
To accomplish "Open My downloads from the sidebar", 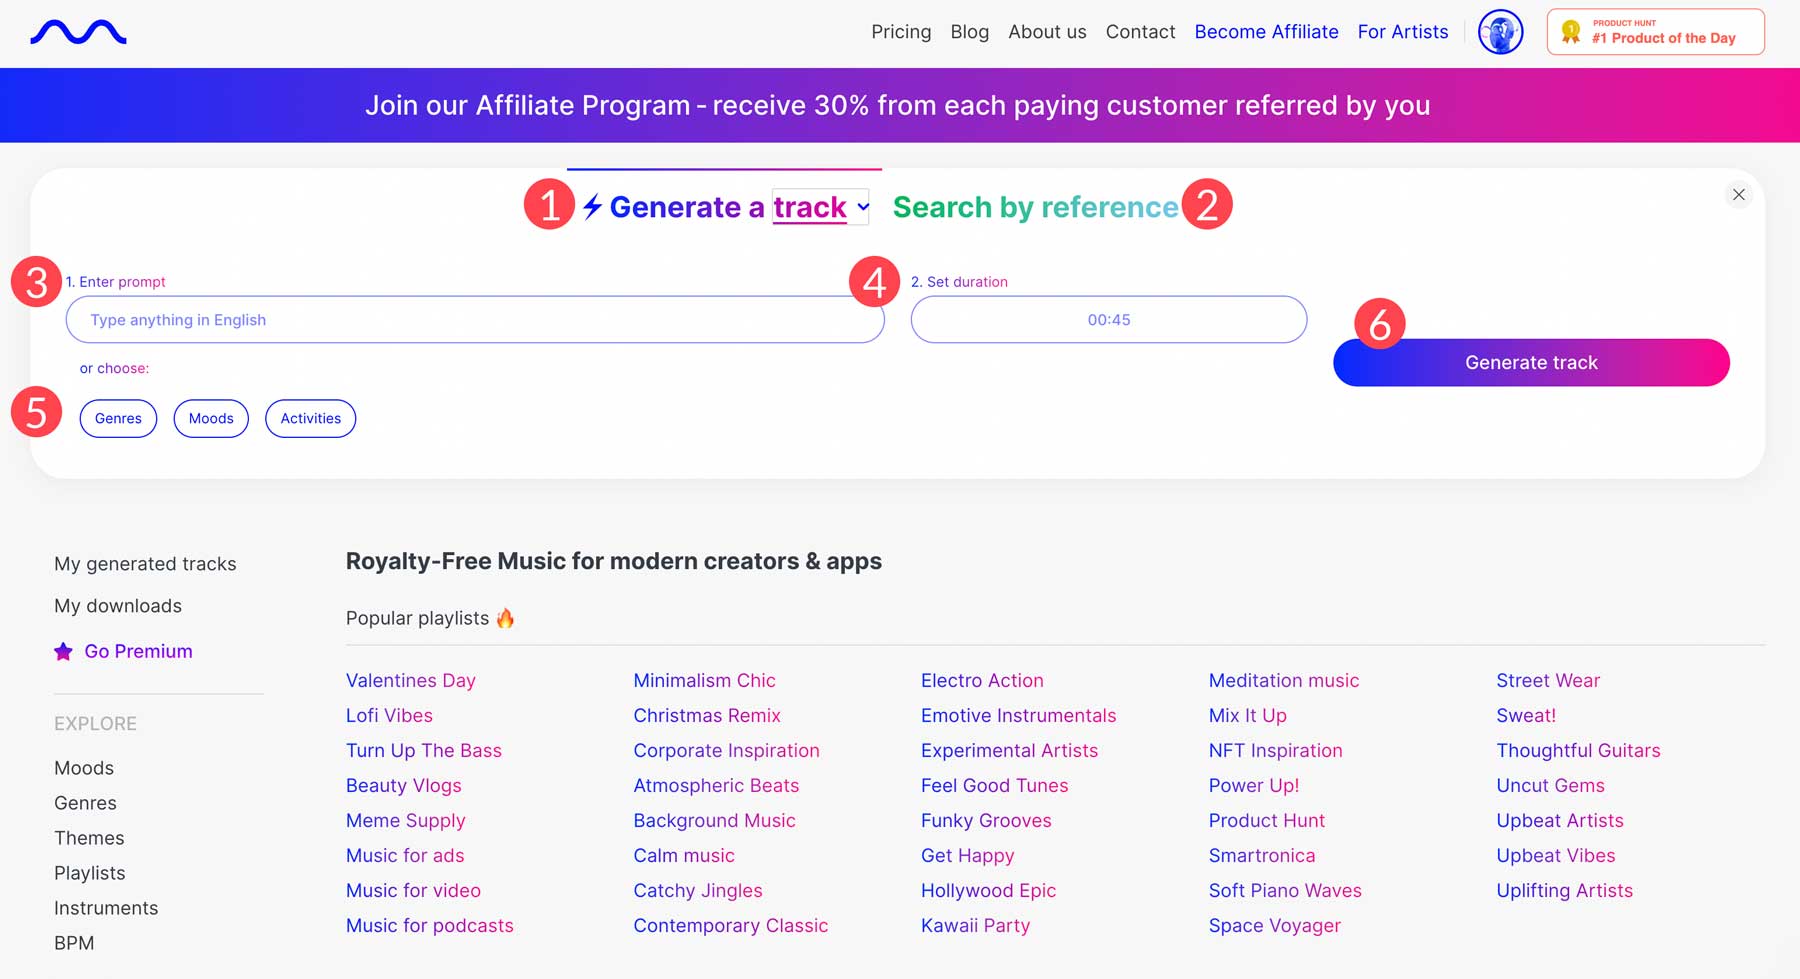I will (x=118, y=605).
